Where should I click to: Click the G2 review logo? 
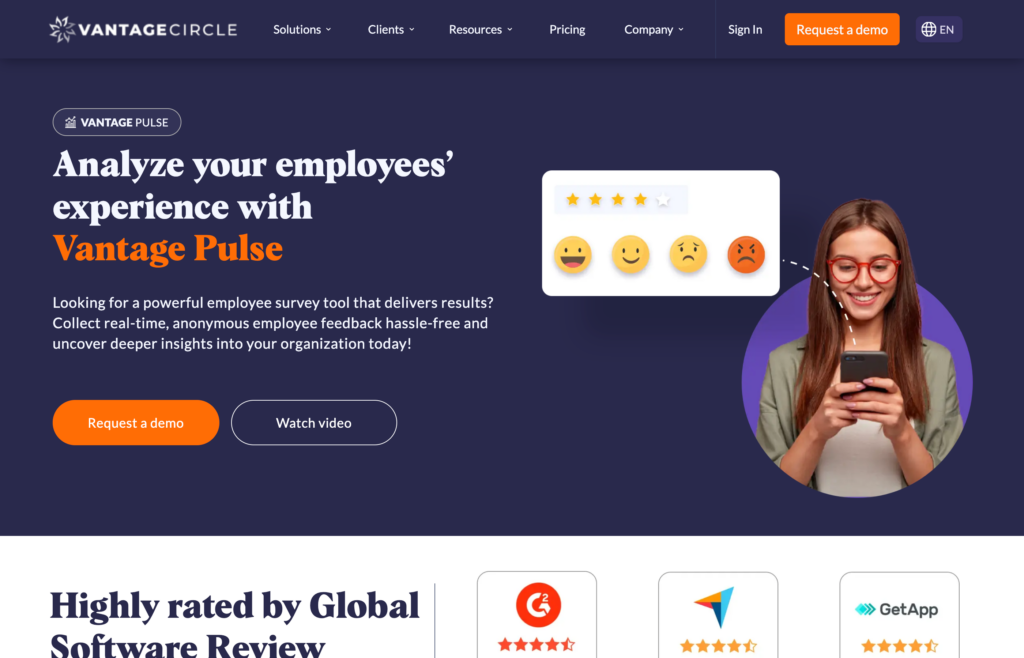tap(538, 604)
